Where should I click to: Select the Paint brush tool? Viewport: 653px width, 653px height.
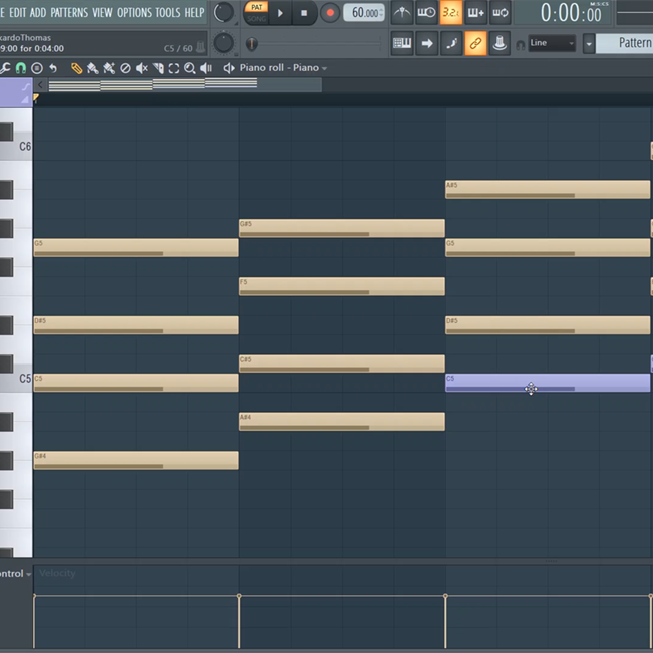[92, 68]
